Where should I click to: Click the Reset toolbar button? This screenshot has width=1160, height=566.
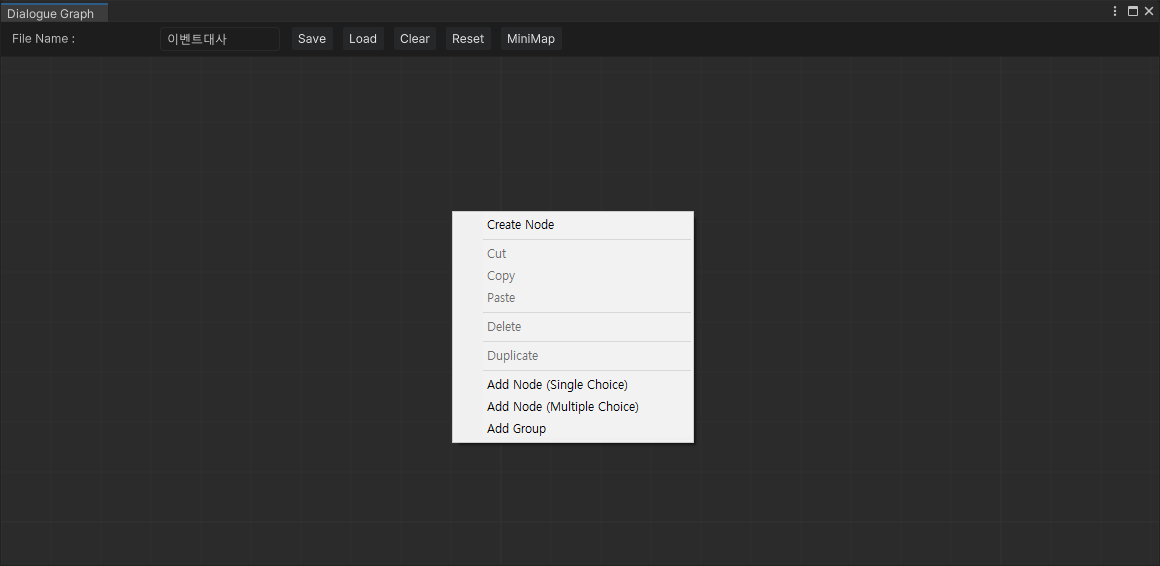click(468, 39)
